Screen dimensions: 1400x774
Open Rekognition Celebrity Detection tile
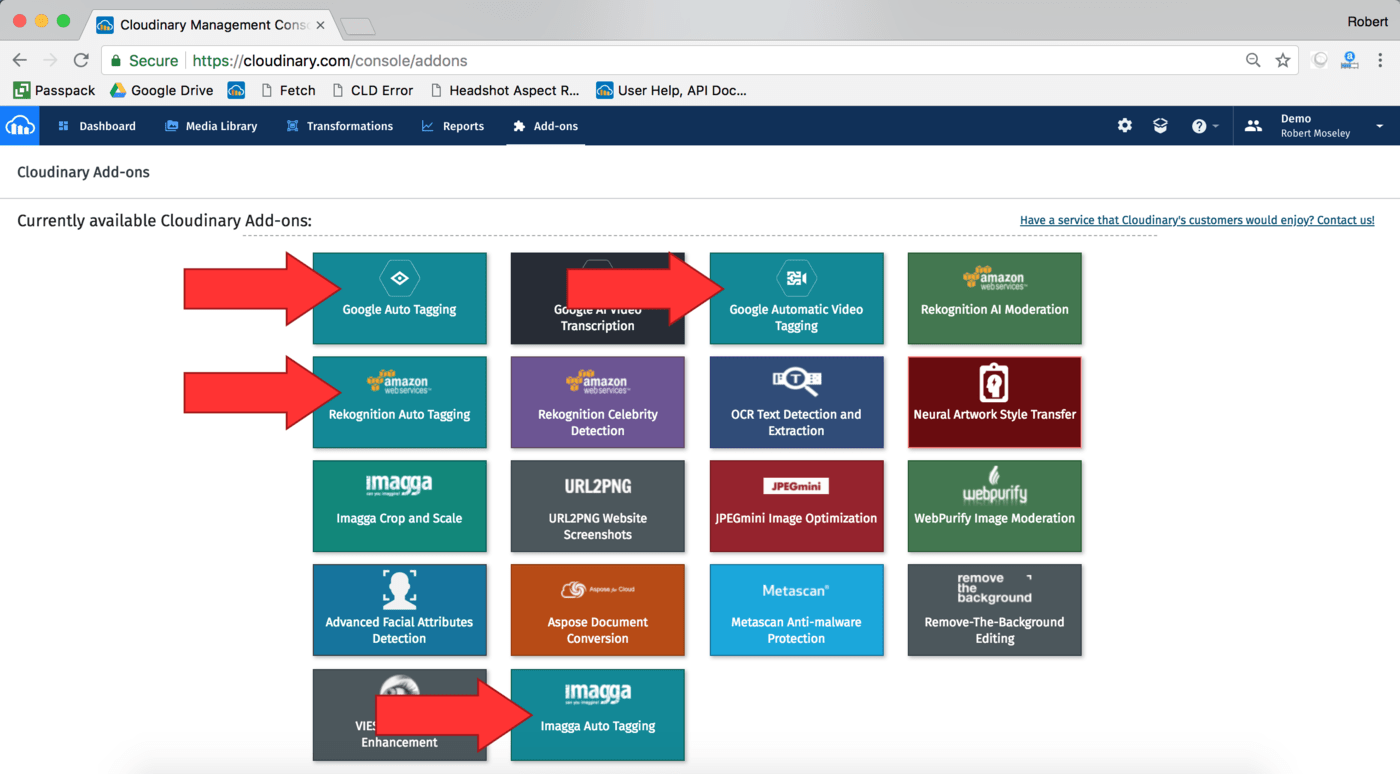coord(598,402)
